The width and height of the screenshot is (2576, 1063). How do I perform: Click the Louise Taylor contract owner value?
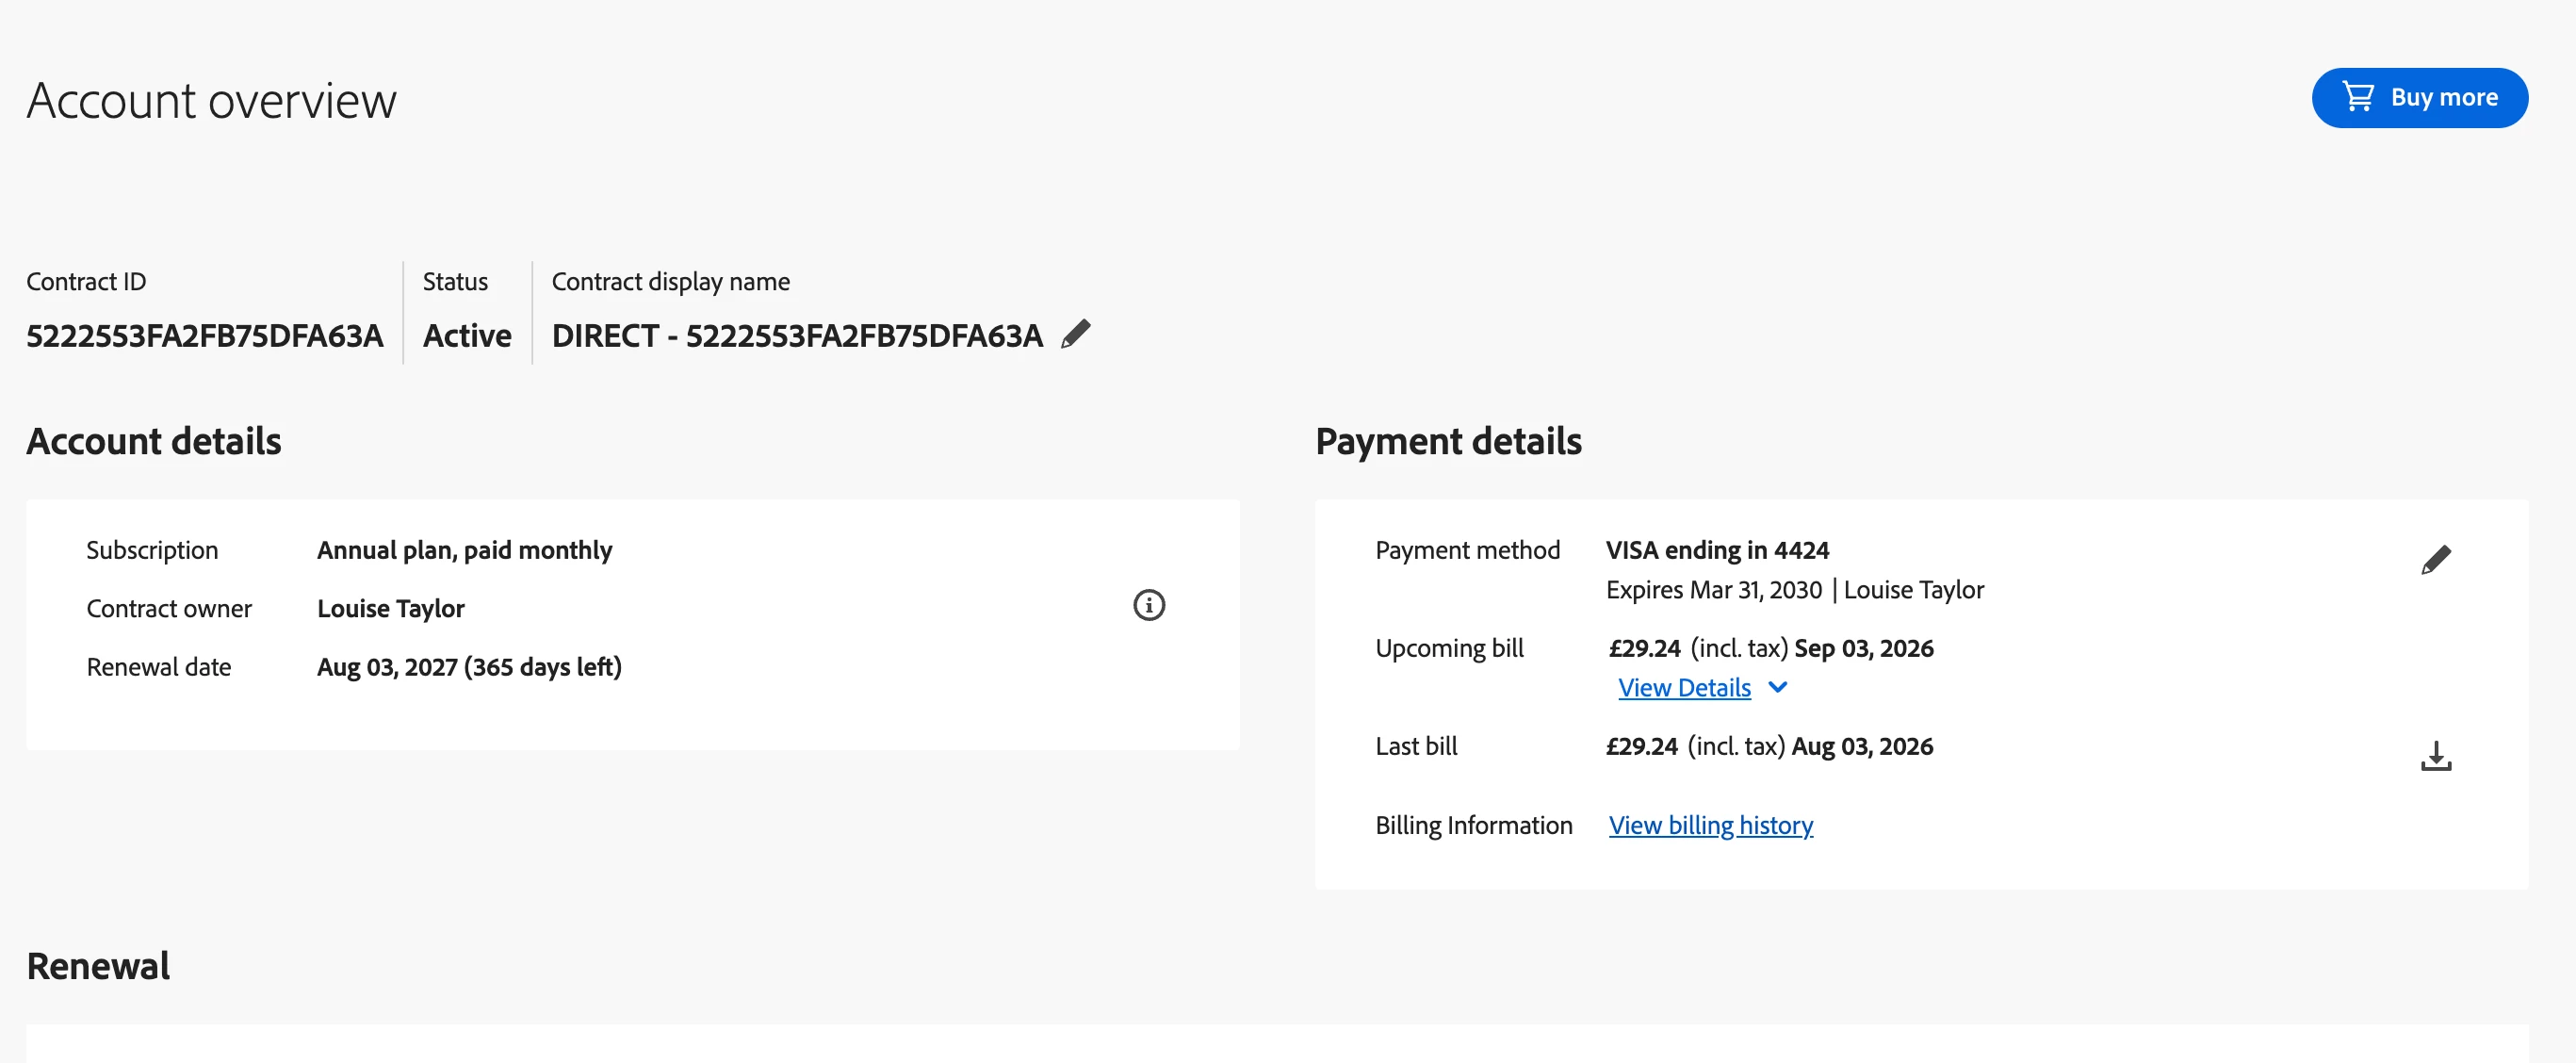click(391, 609)
